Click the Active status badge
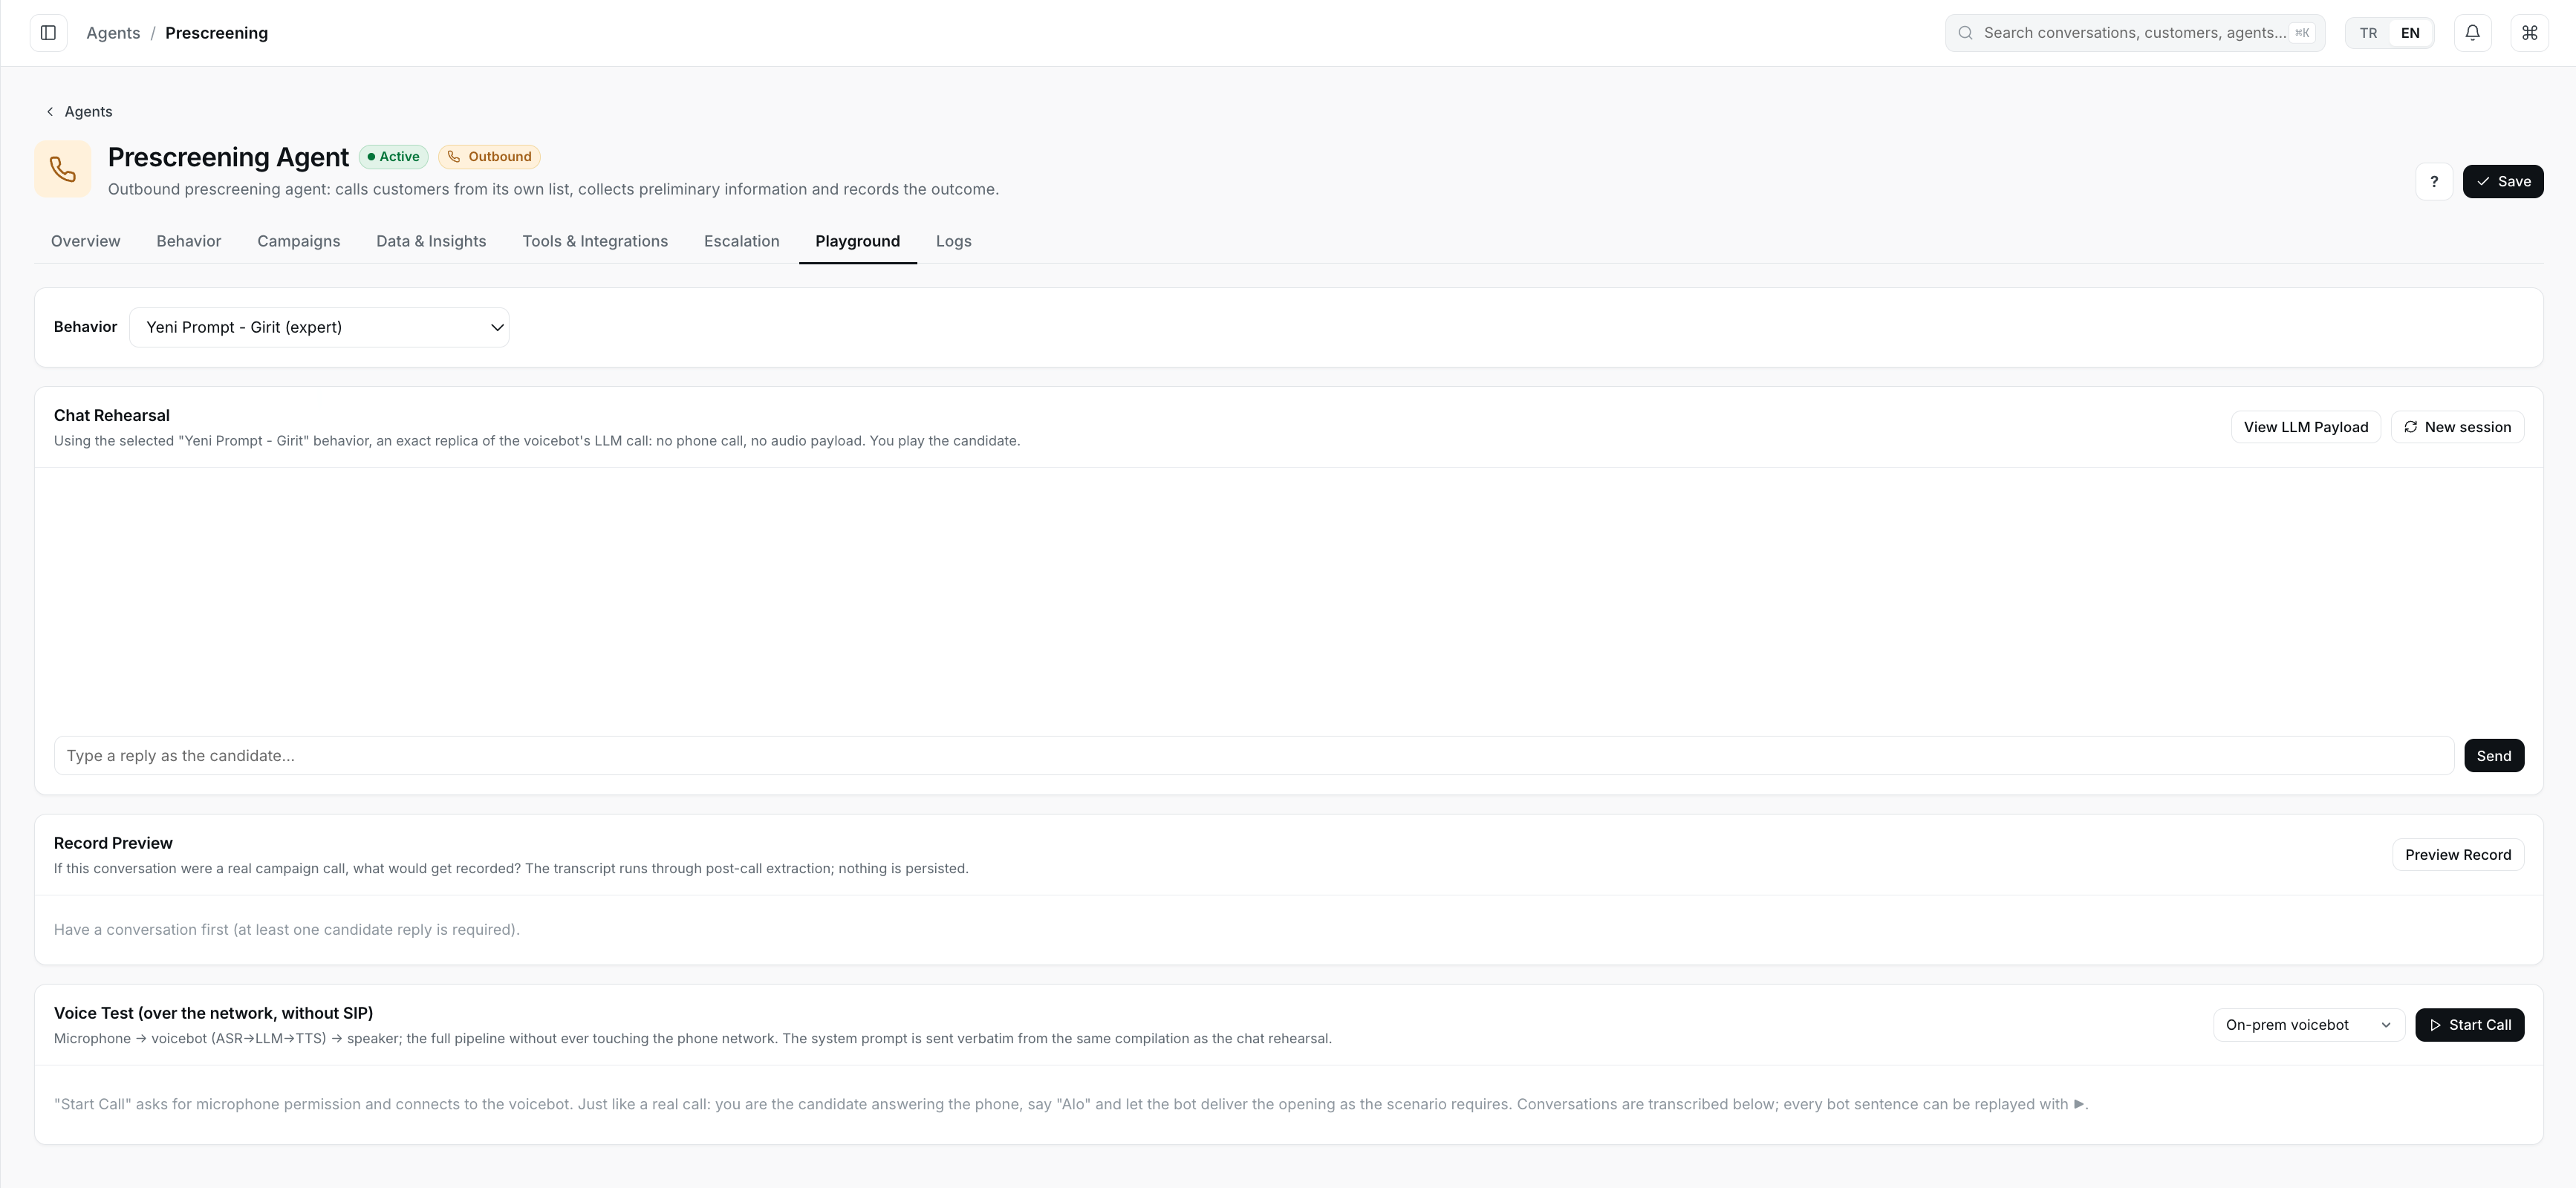 (394, 157)
